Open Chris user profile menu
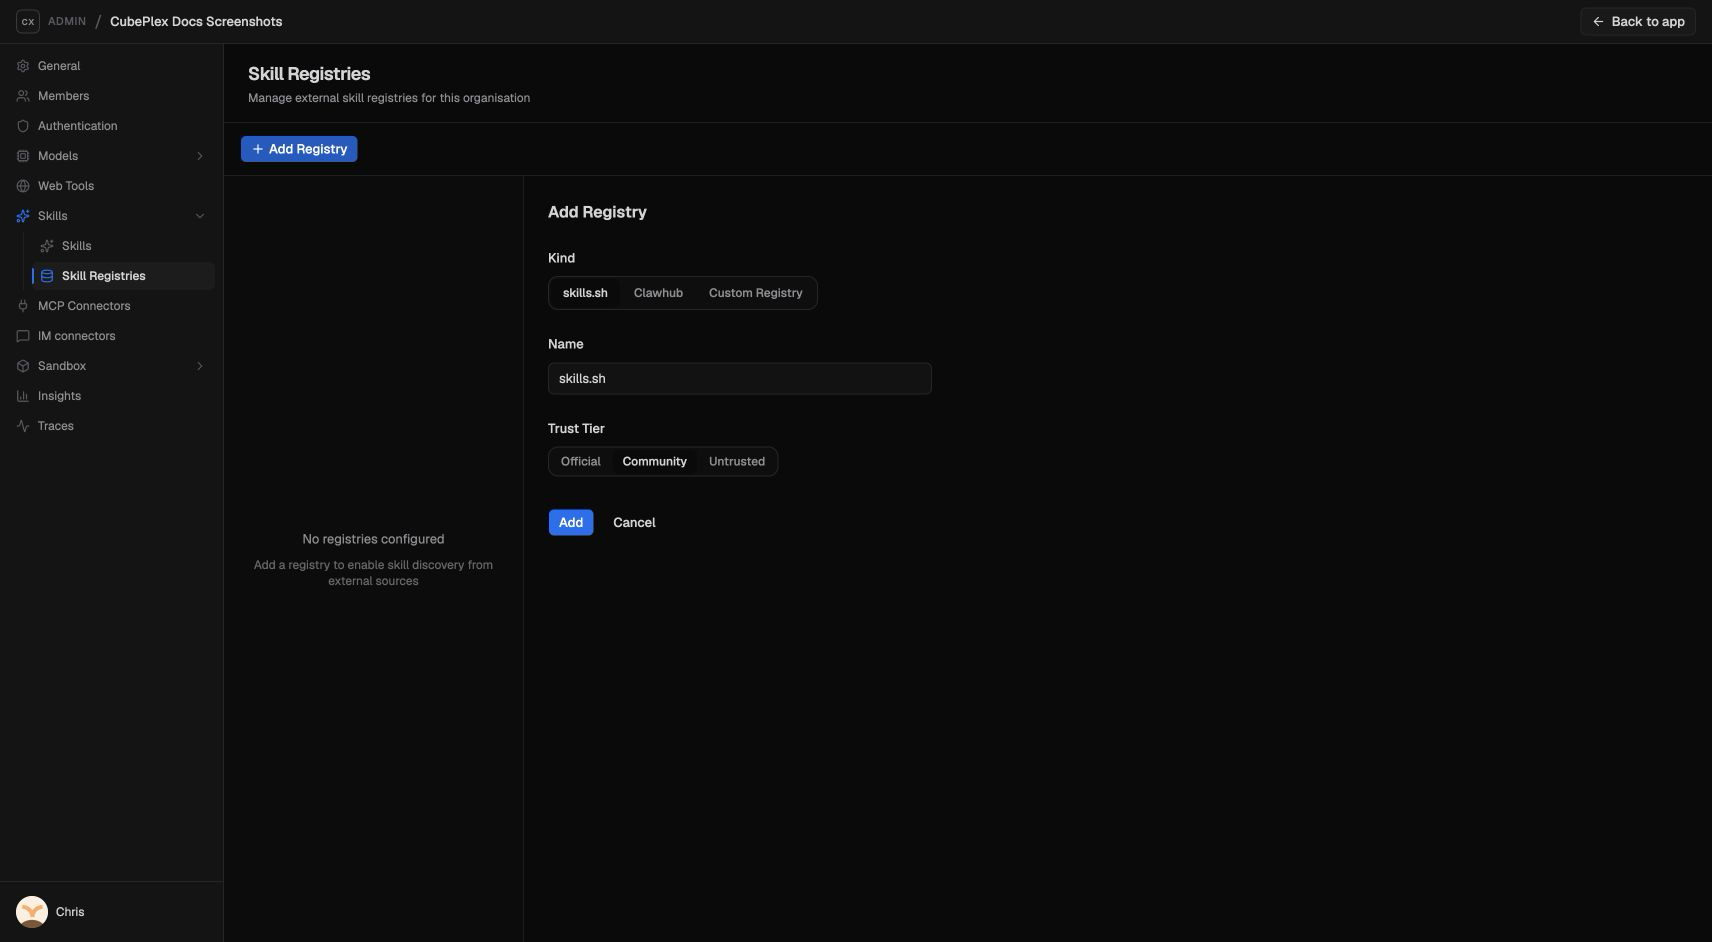 [x=111, y=912]
